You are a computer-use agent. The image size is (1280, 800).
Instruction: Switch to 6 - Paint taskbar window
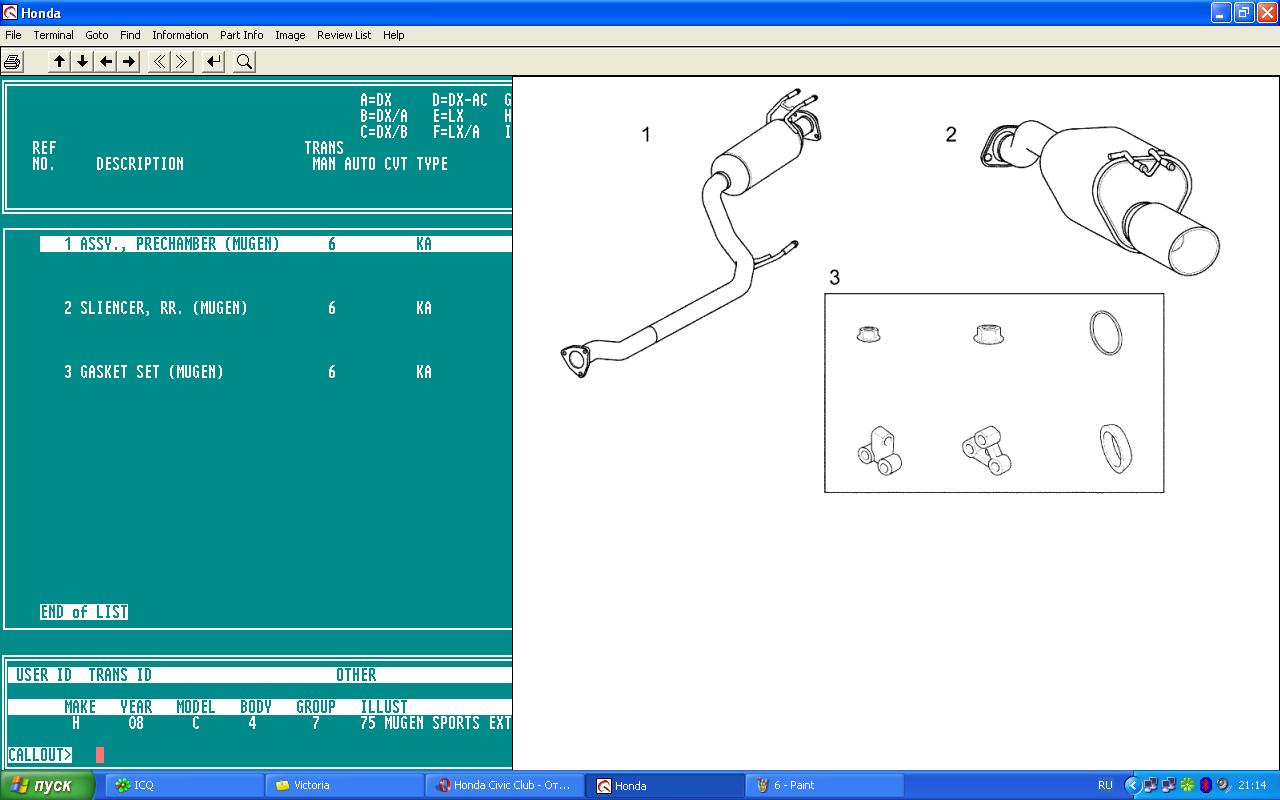pyautogui.click(x=825, y=785)
